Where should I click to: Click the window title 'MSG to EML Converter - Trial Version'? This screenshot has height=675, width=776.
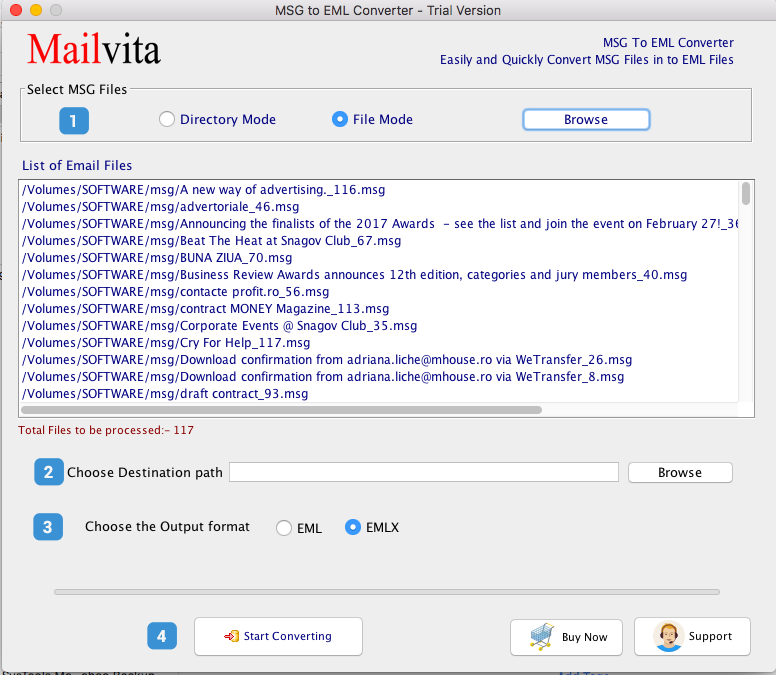[x=388, y=10]
